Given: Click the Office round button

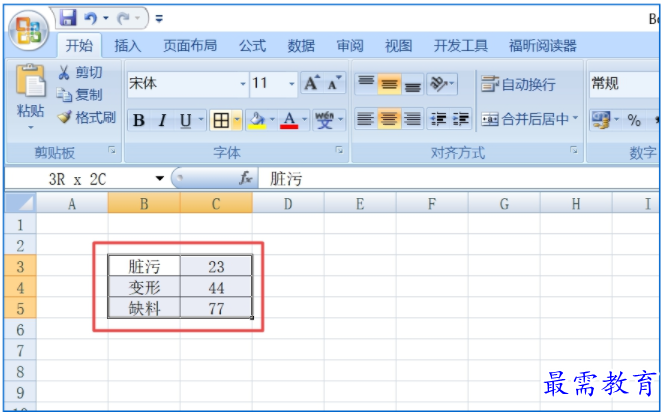Looking at the screenshot, I should [29, 30].
